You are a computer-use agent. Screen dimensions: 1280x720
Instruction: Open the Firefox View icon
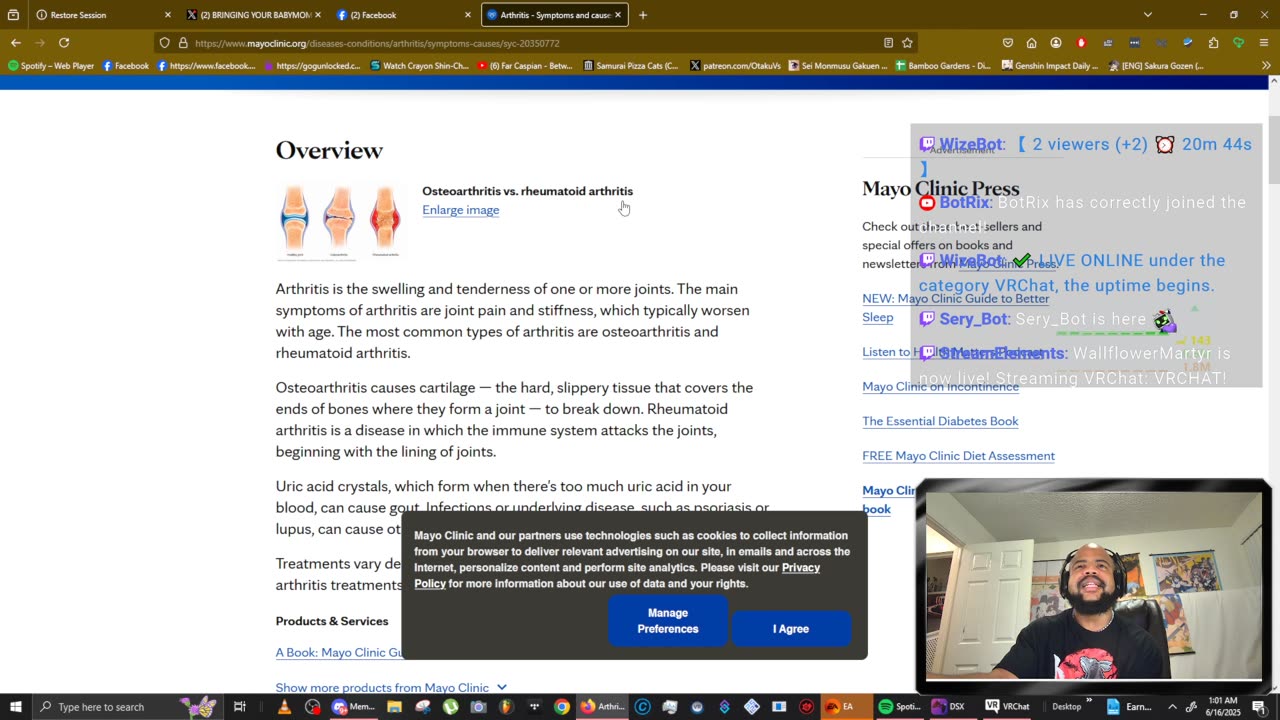[x=13, y=15]
